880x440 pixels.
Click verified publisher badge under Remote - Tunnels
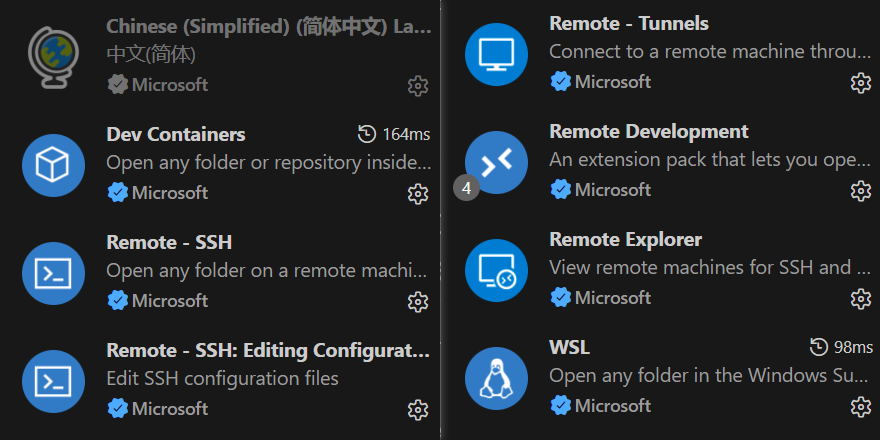coord(561,81)
